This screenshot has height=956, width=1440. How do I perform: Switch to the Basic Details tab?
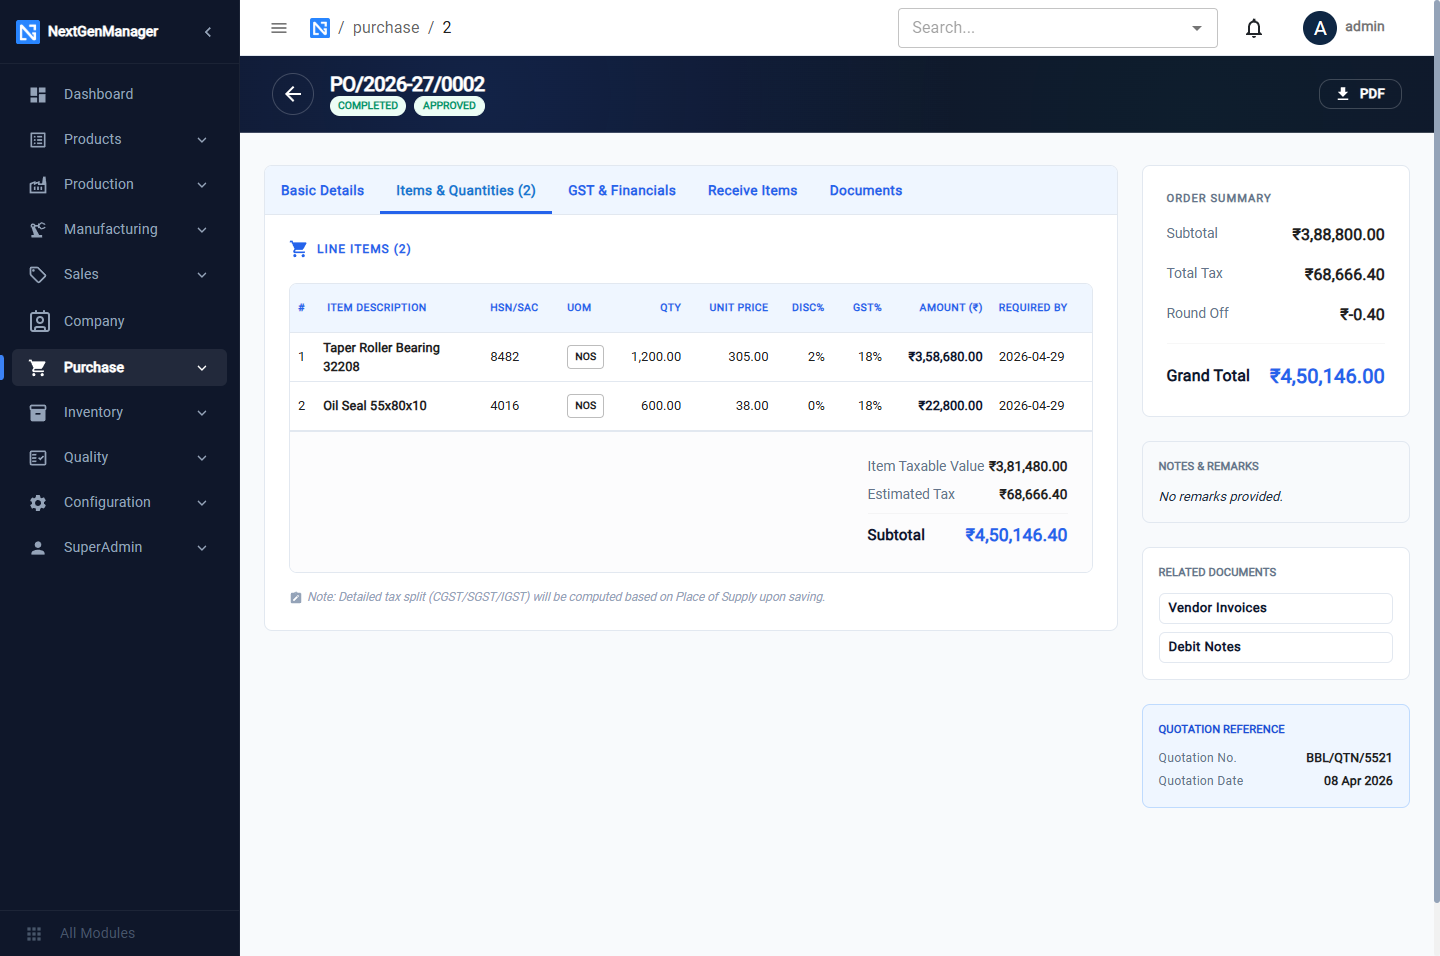322,190
